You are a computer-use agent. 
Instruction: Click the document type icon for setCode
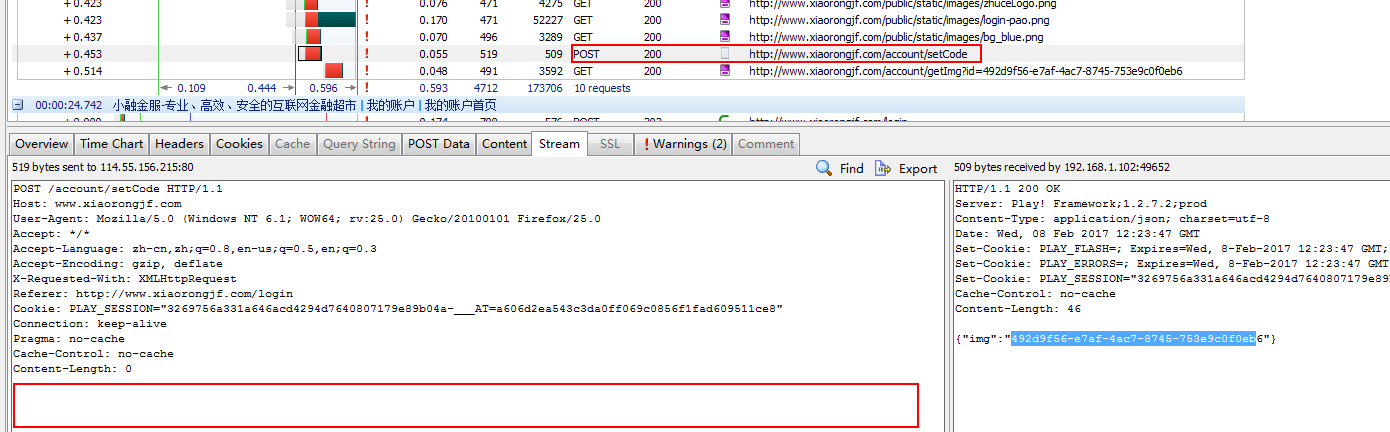(725, 54)
